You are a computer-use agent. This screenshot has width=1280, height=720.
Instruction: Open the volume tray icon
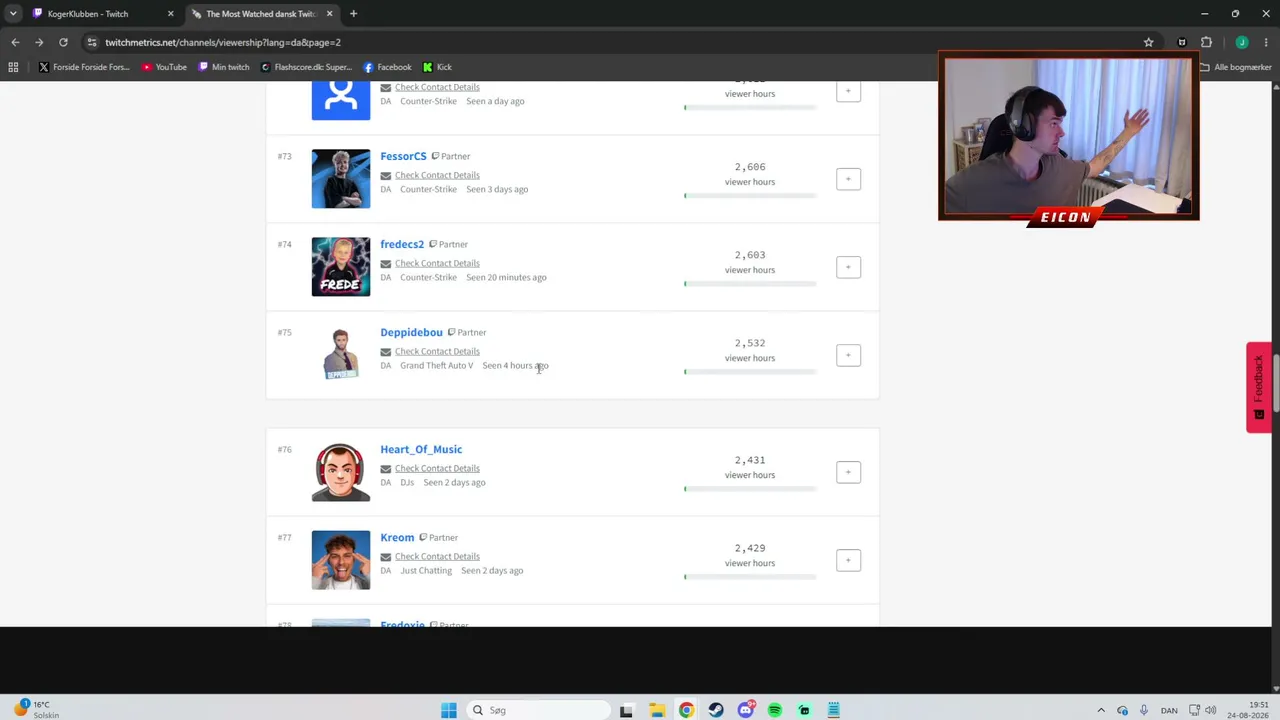point(1211,710)
